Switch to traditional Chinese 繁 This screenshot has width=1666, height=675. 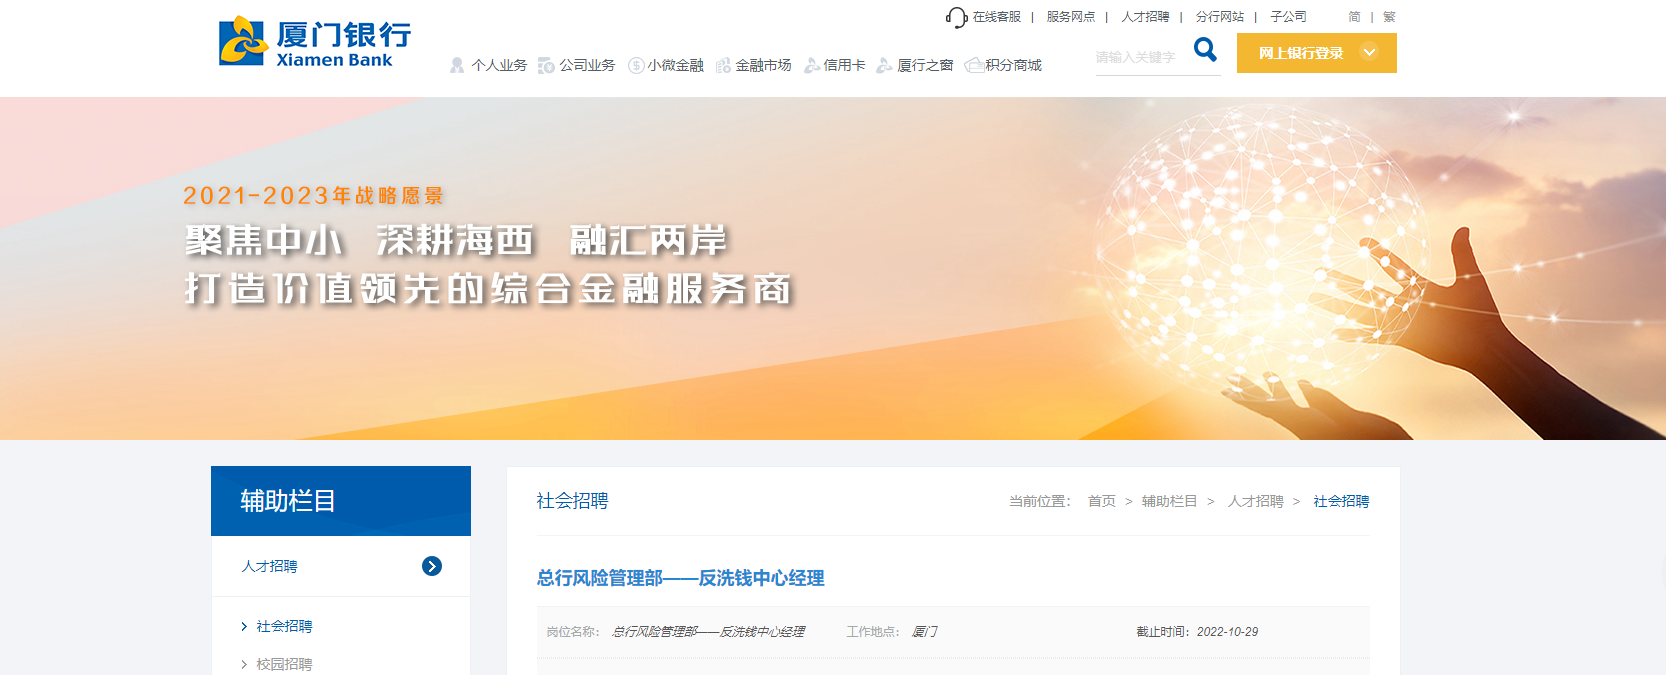(x=1389, y=17)
